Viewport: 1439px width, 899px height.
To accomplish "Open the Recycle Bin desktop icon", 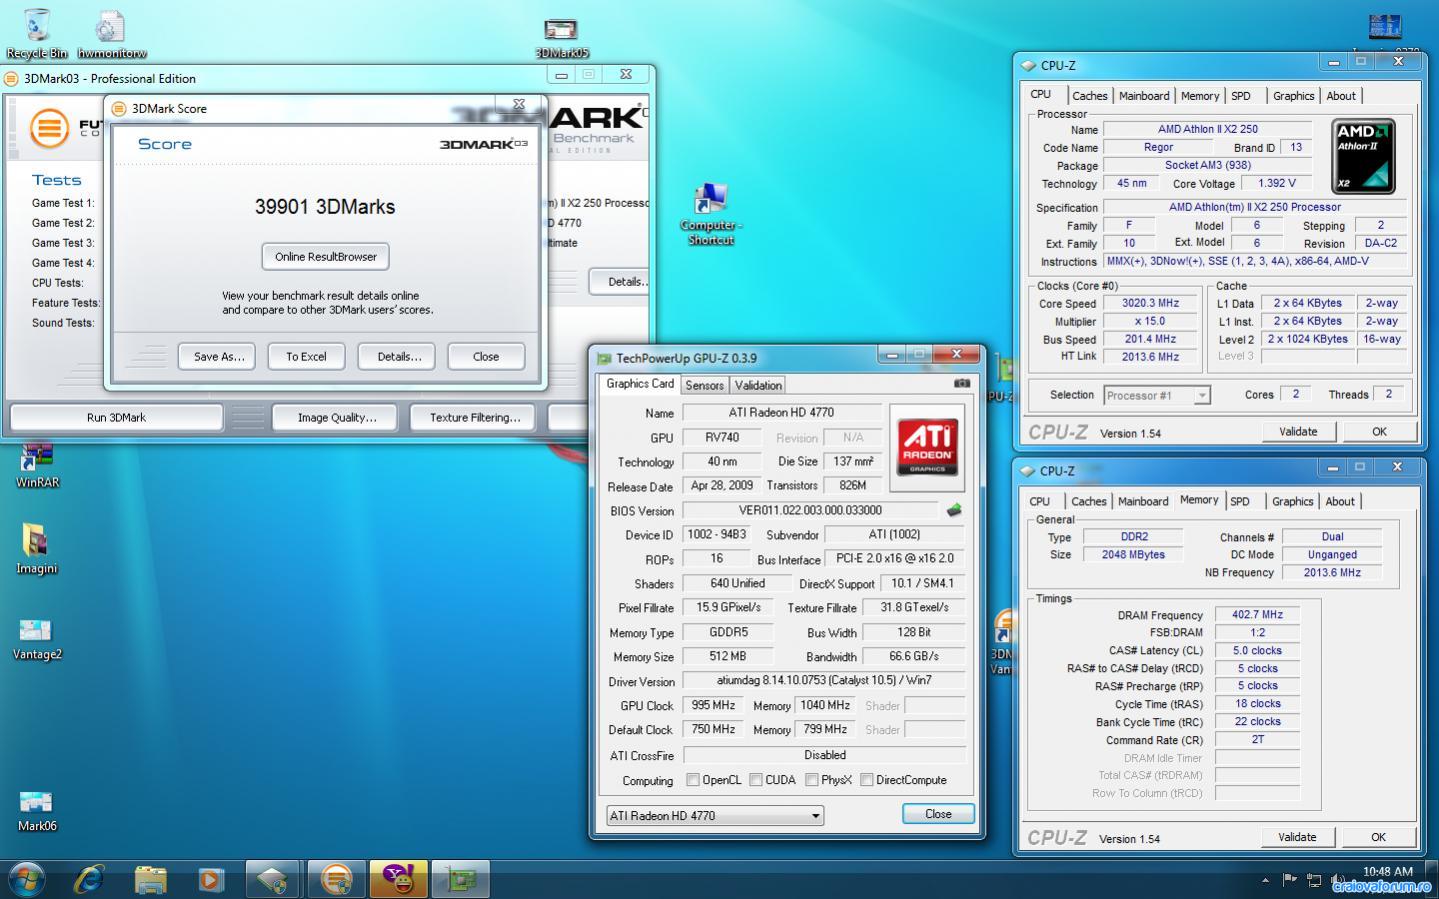I will point(37,34).
